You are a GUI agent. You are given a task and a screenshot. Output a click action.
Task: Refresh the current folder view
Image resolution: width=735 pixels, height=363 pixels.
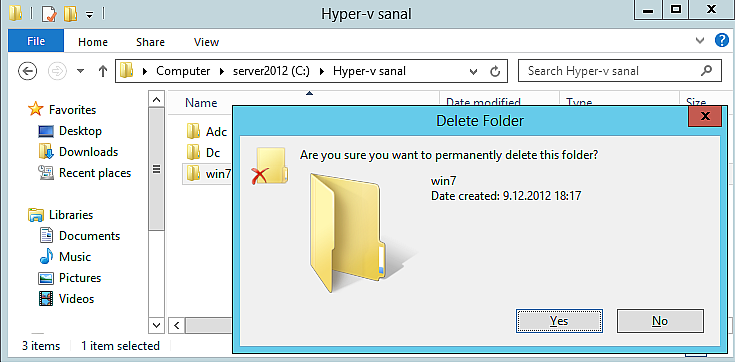pos(495,71)
